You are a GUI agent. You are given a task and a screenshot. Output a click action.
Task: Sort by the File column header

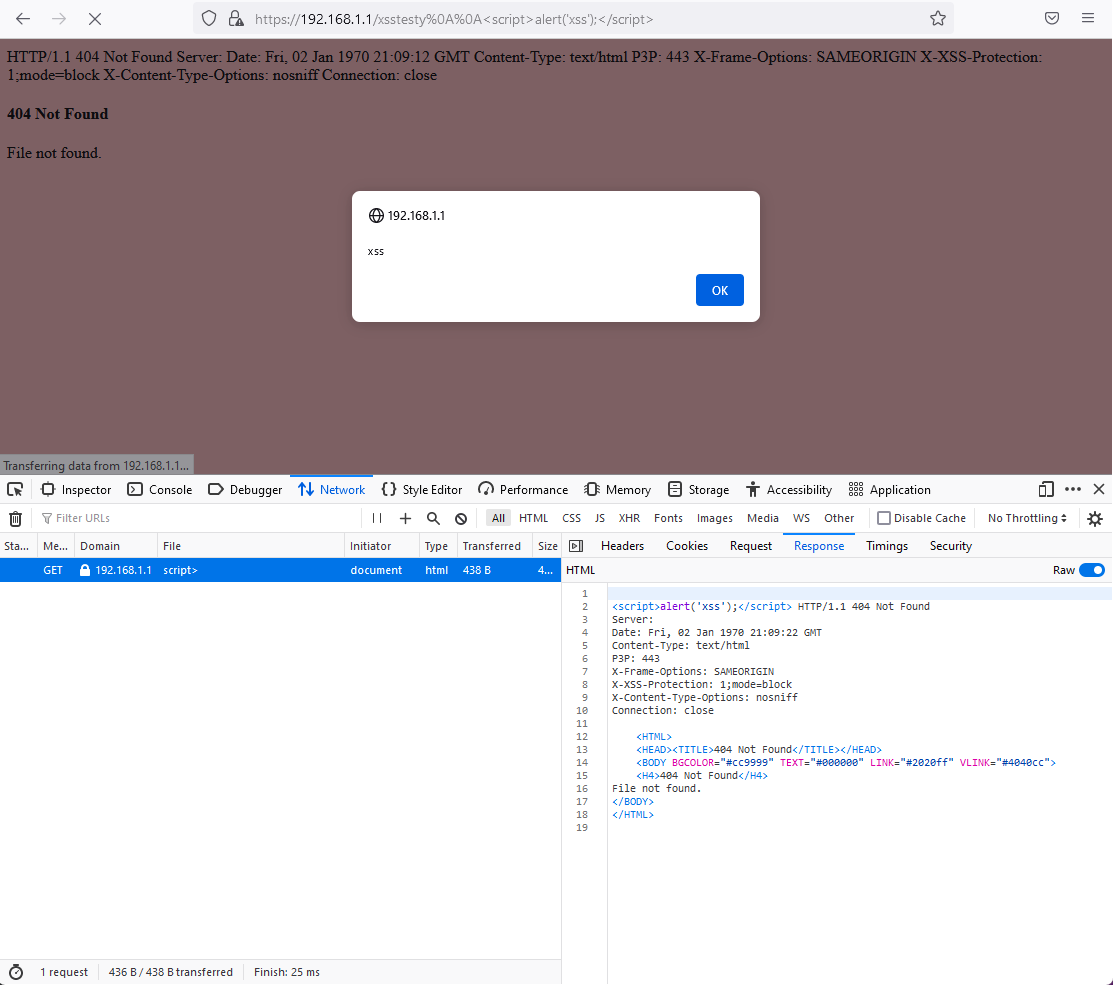pos(251,546)
